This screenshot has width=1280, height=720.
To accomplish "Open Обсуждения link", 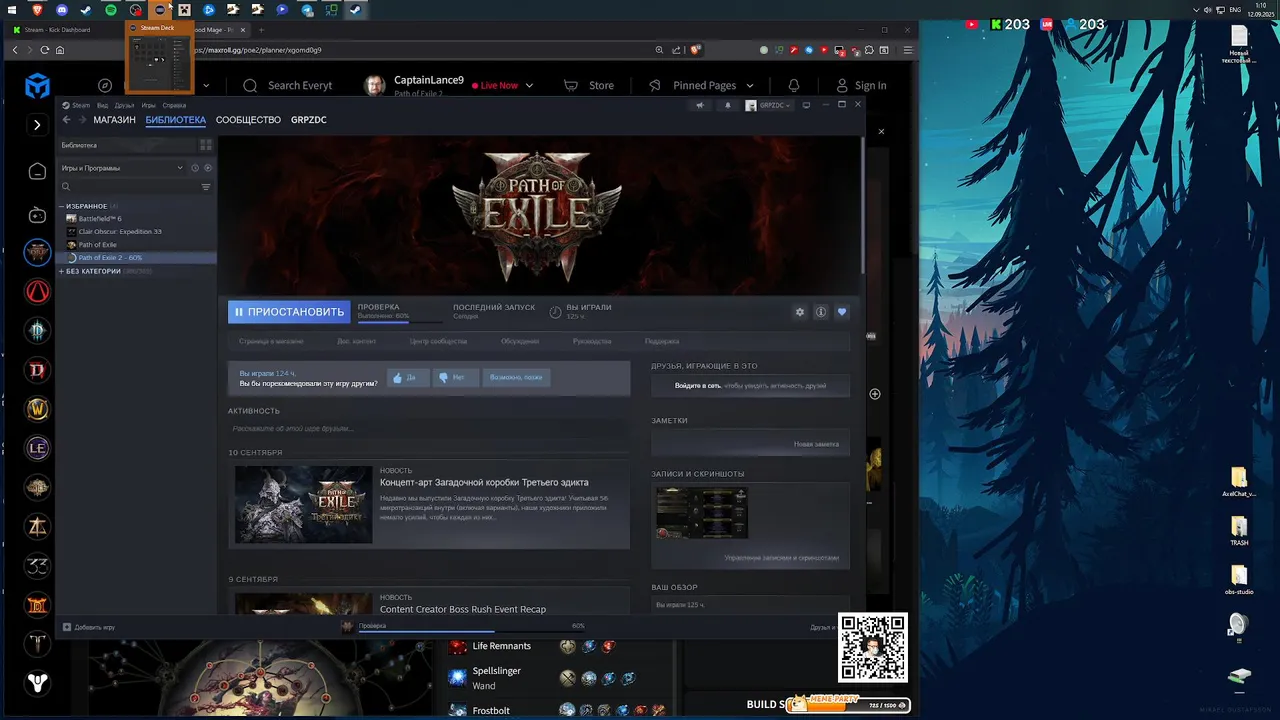I will click(x=520, y=341).
